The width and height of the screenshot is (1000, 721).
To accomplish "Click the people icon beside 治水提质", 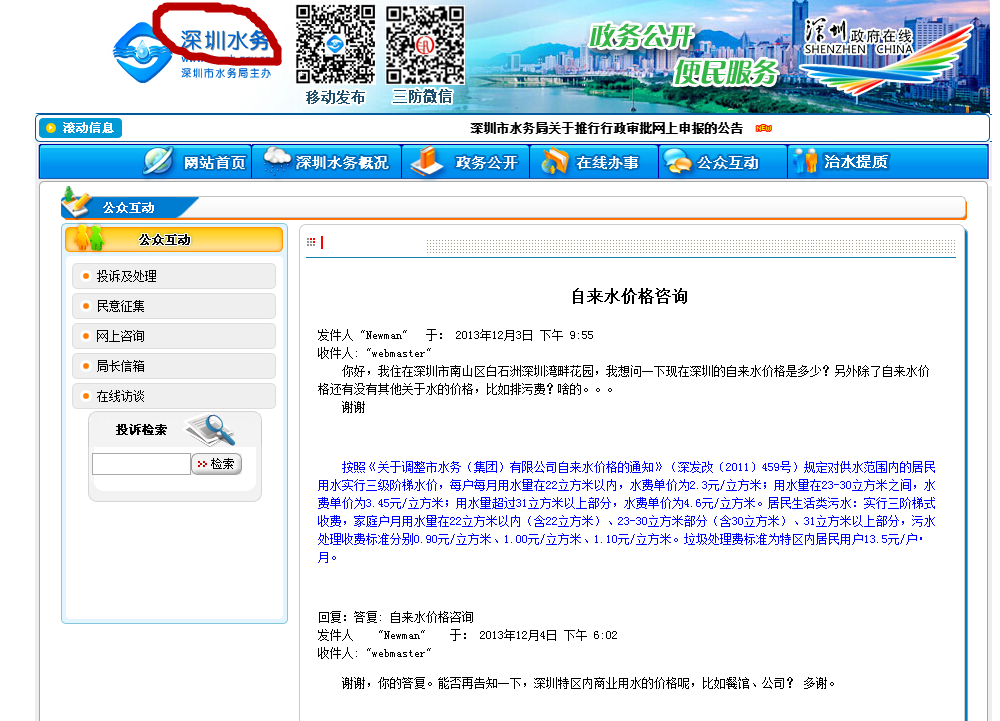I will pos(805,162).
